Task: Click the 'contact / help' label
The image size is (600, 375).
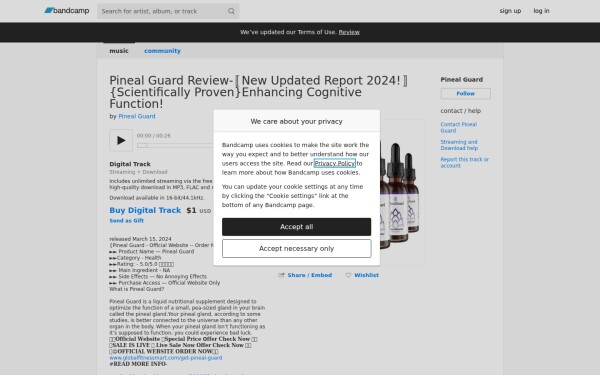Action: (460, 111)
